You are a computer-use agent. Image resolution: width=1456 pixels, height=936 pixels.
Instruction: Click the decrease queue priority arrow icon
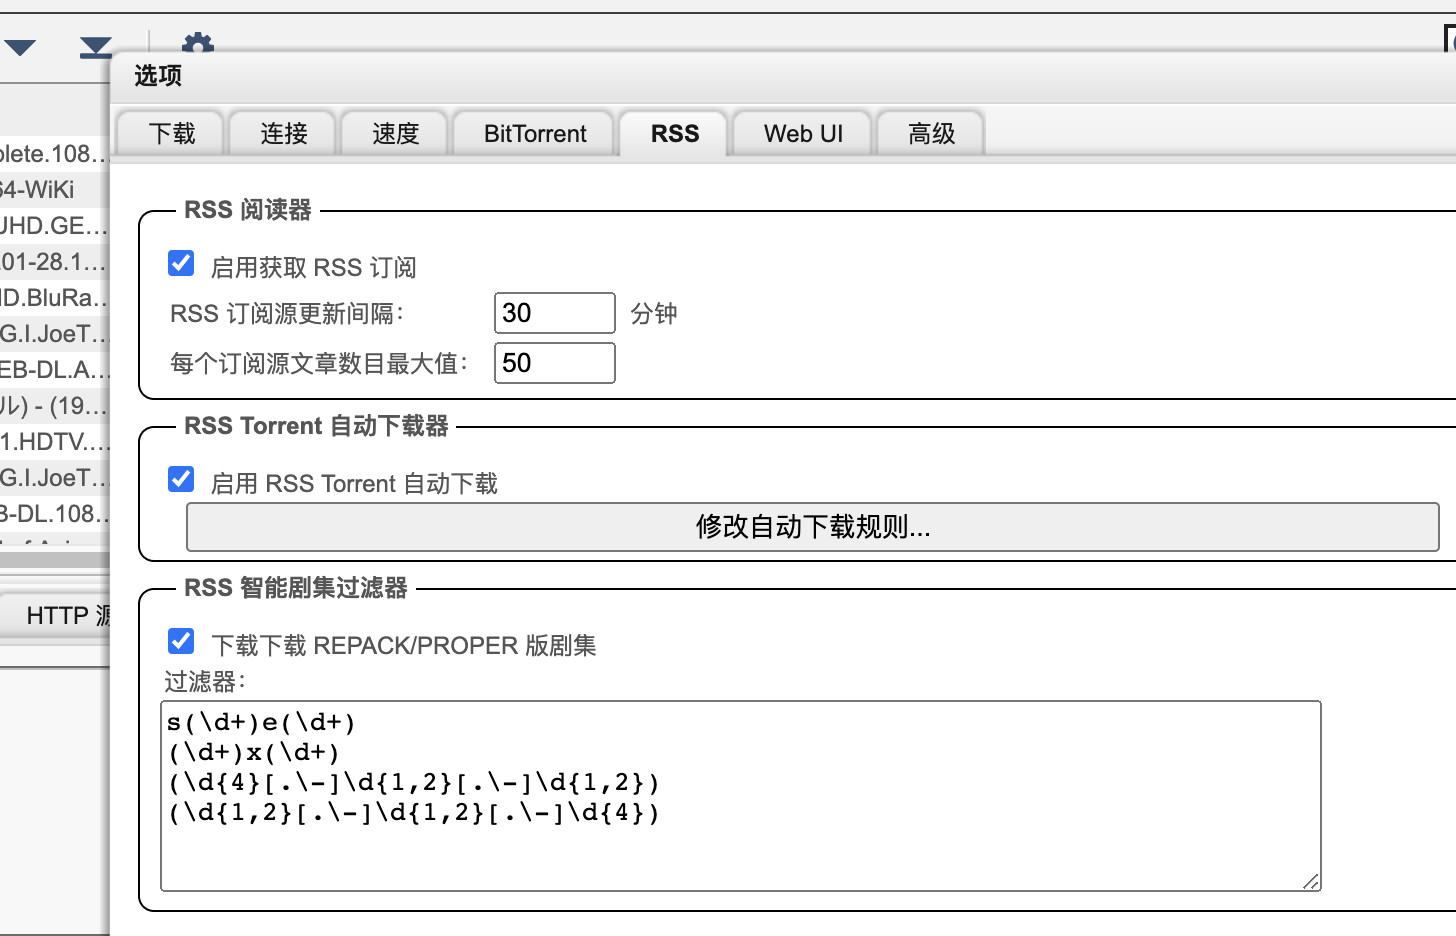20,47
